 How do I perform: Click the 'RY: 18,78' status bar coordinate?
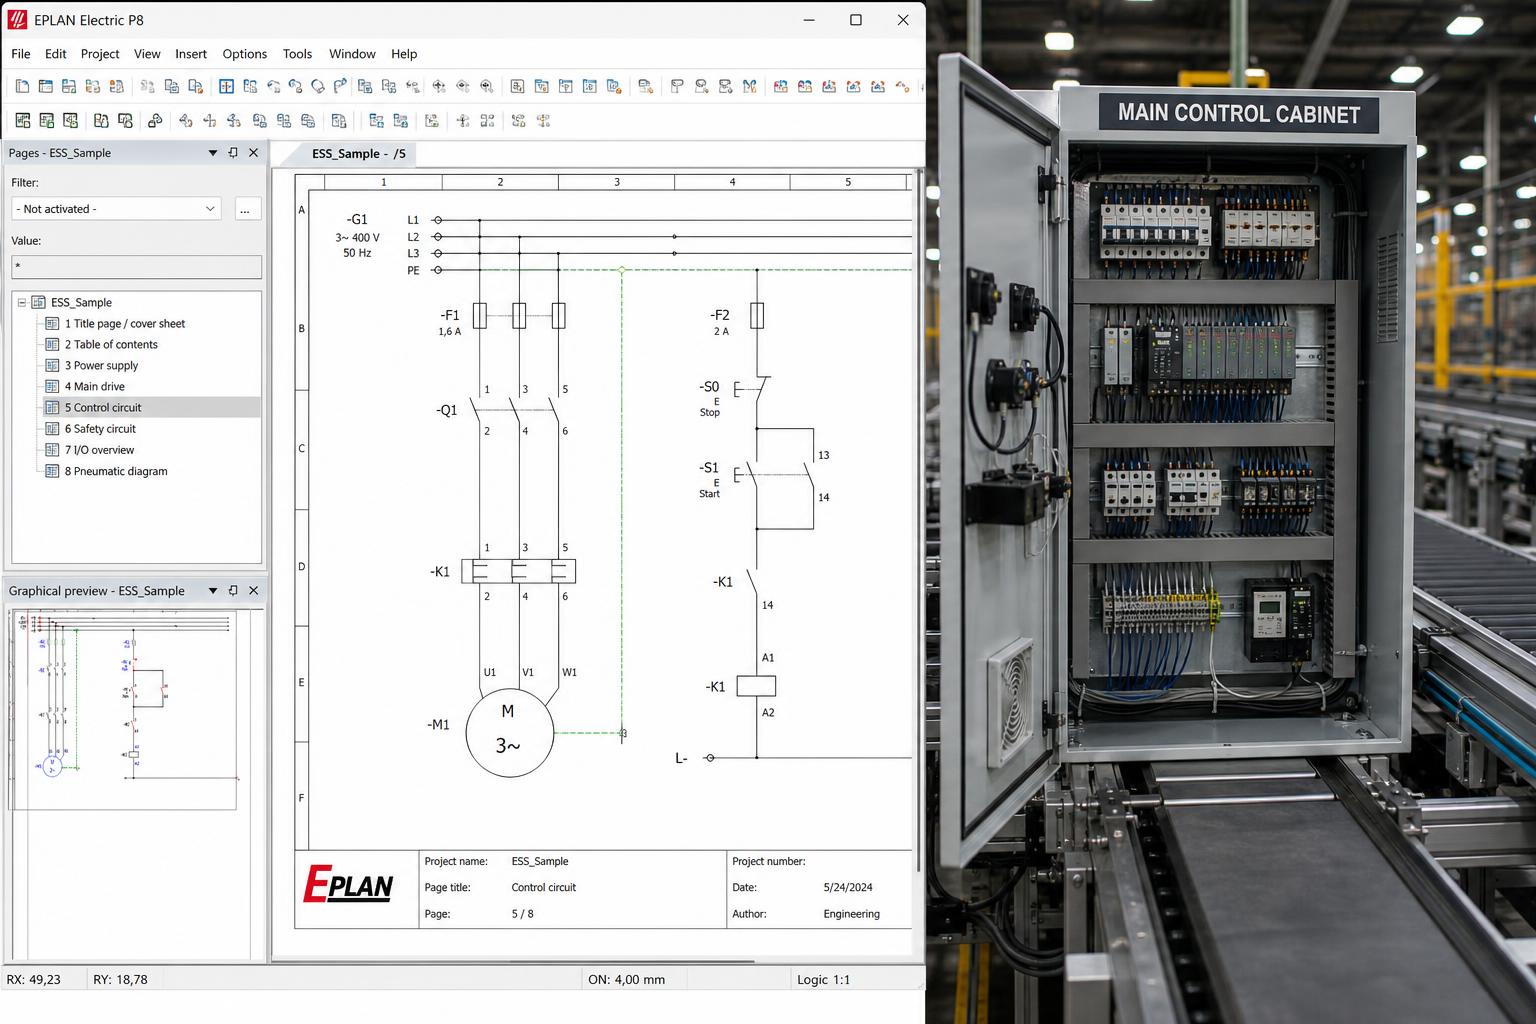[x=120, y=980]
